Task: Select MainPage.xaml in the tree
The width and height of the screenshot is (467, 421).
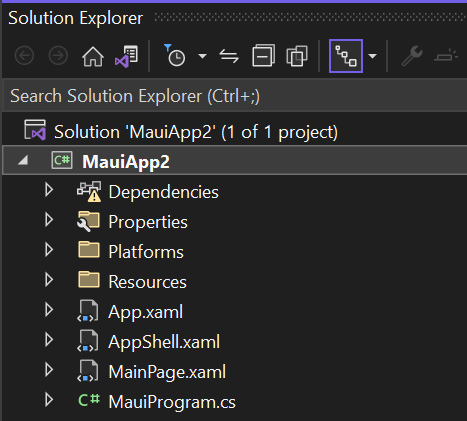Action: [x=167, y=372]
